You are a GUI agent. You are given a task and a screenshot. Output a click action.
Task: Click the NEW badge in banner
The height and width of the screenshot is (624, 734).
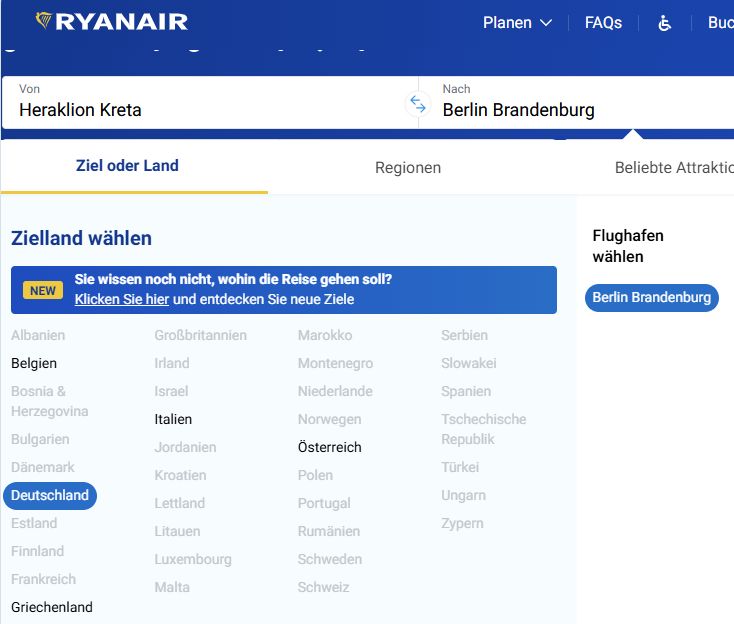coord(43,290)
